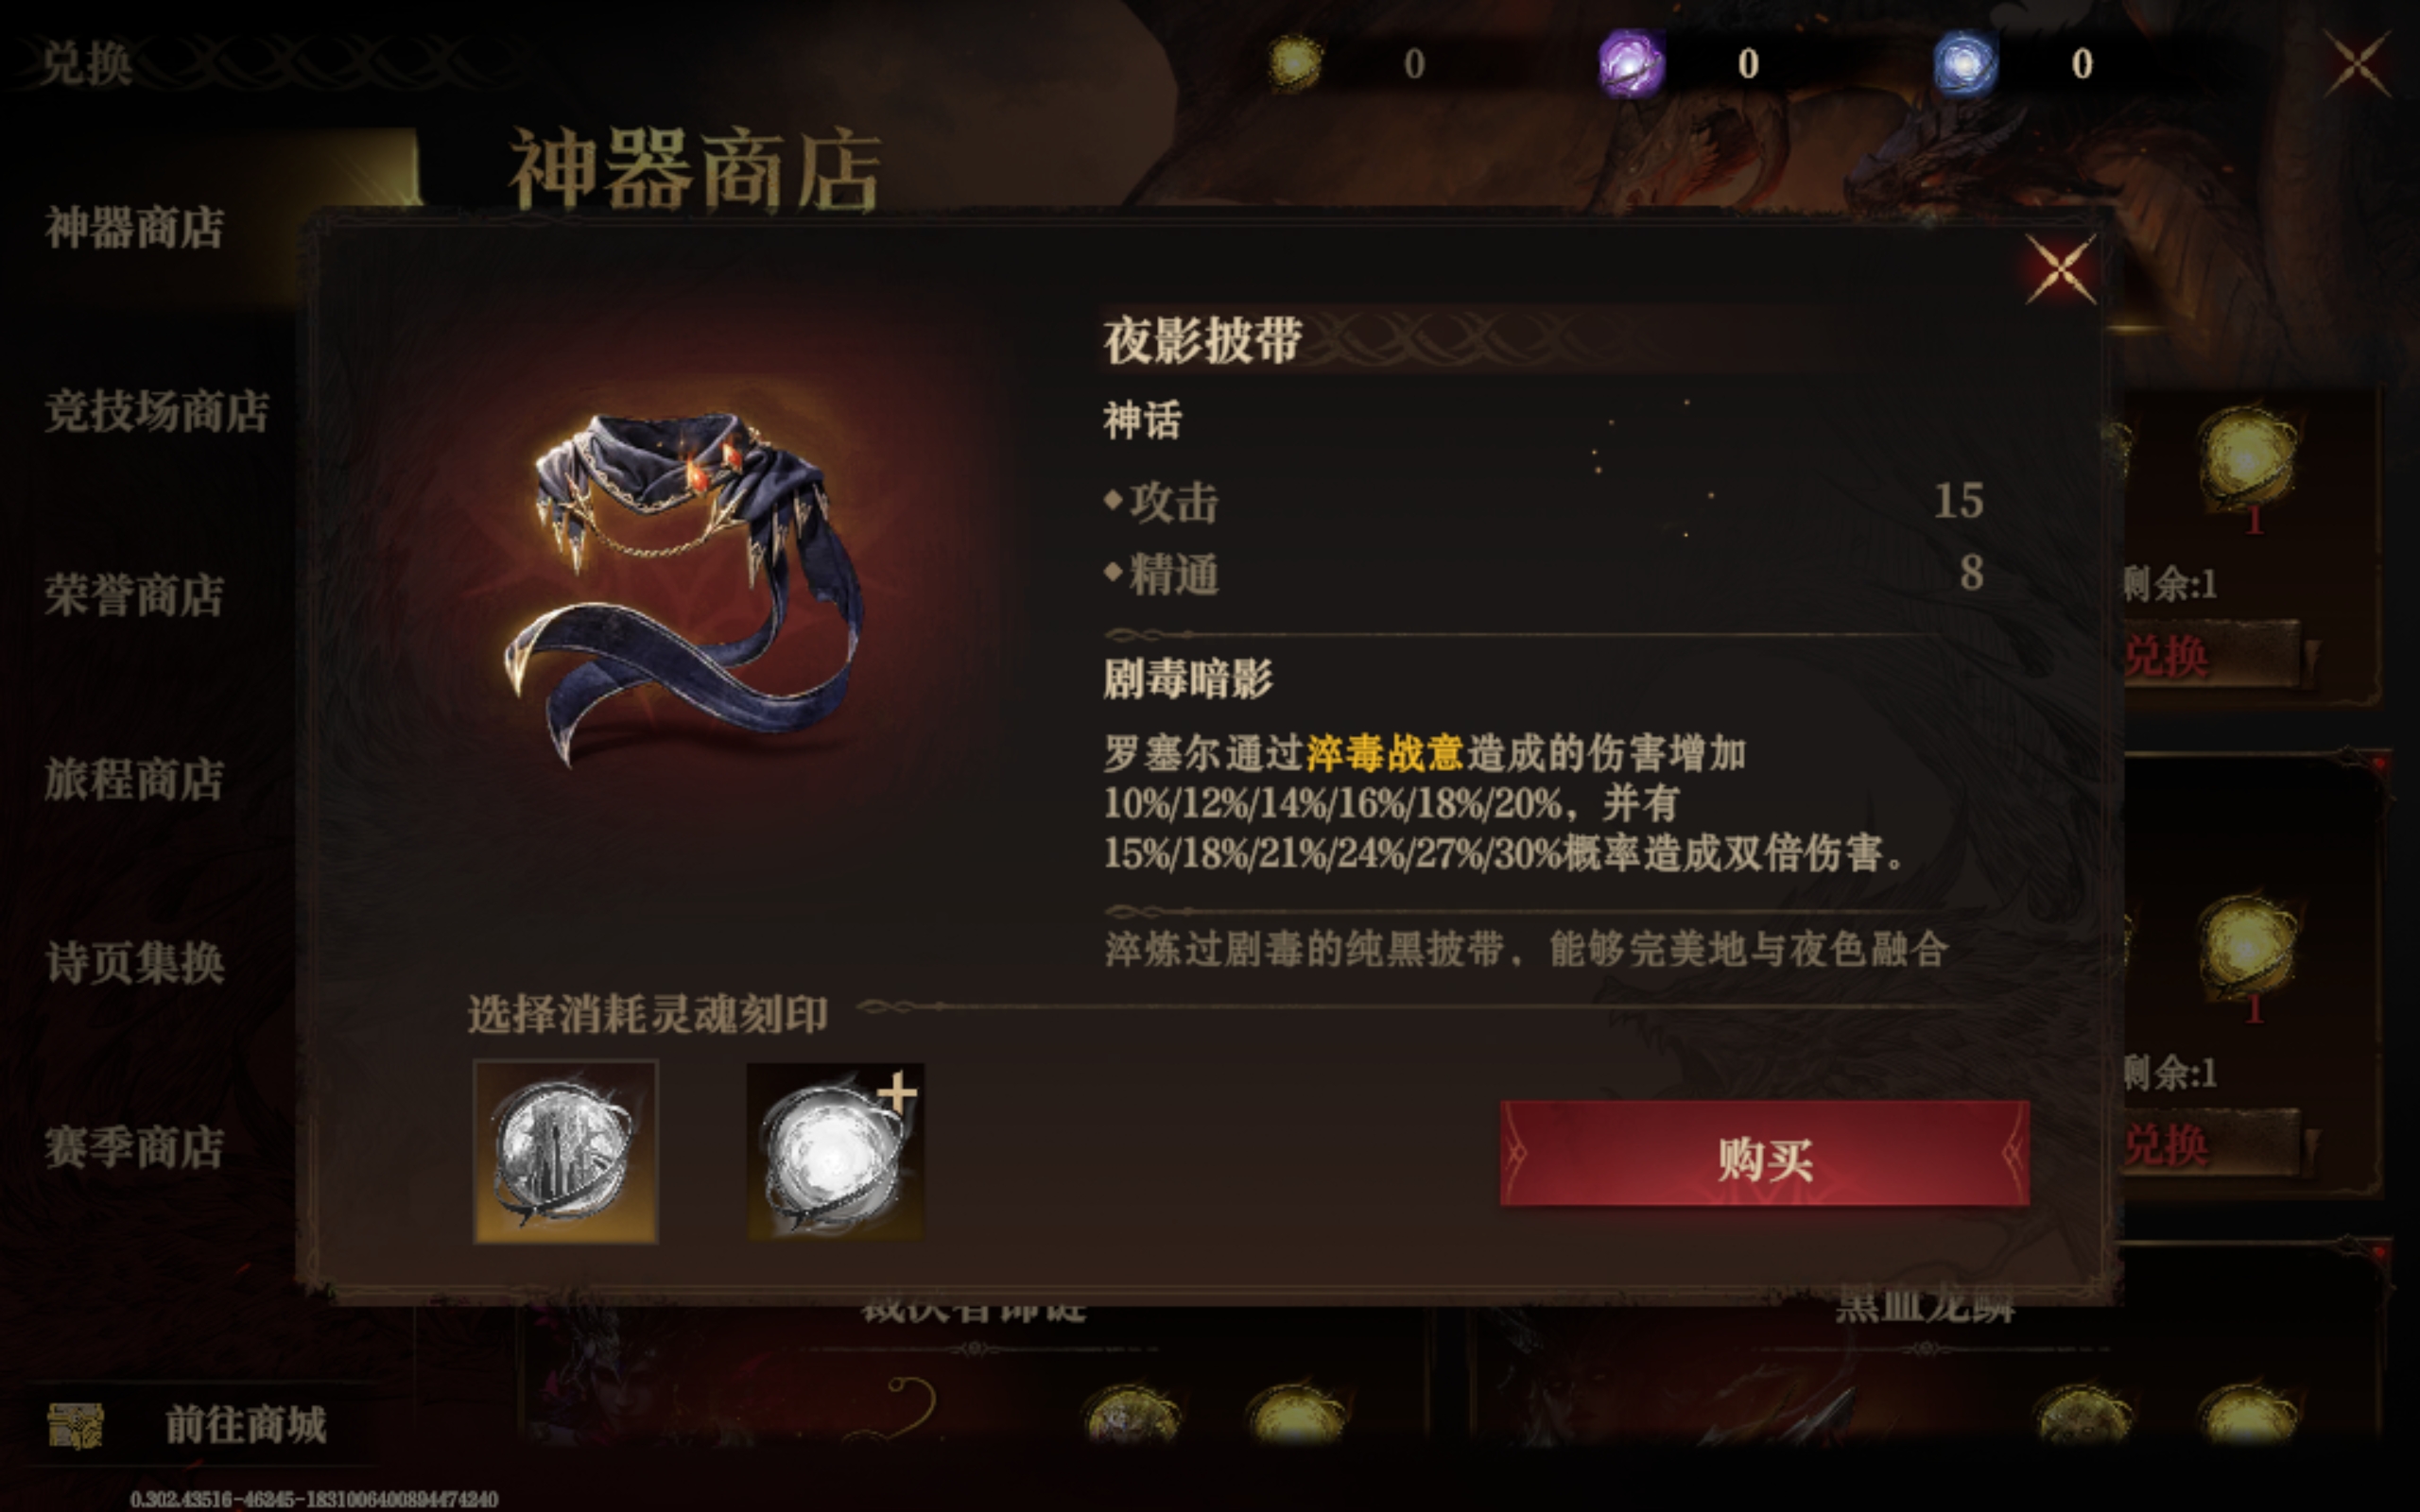Click the purple orb currency icon
The image size is (2420, 1512).
pos(1630,63)
